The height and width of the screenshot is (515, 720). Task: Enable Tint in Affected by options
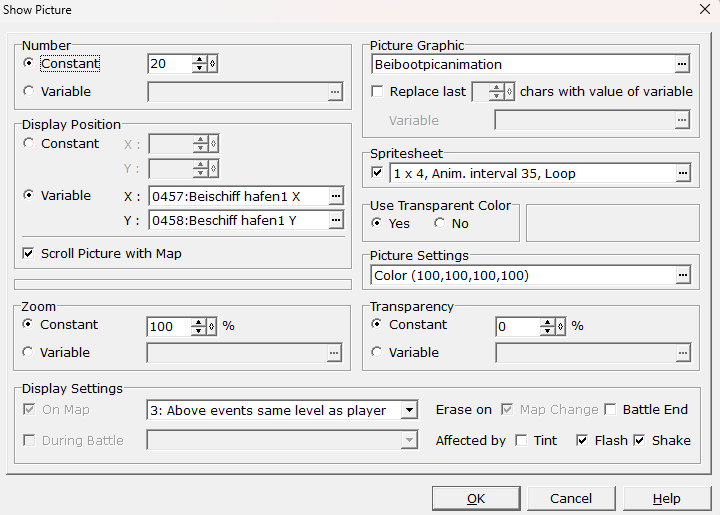[x=521, y=440]
